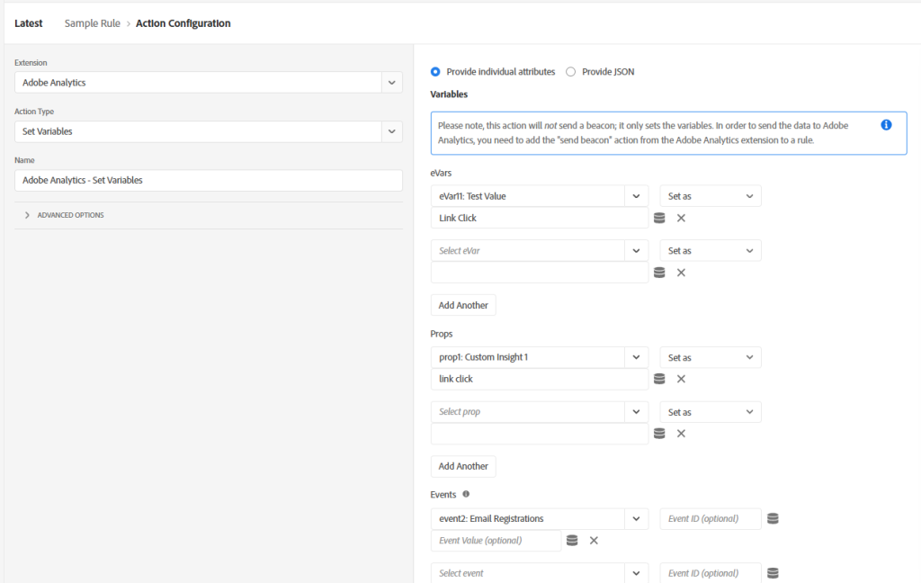The image size is (921, 583).
Task: Open data element picker for empty prop value
Action: [x=660, y=433]
